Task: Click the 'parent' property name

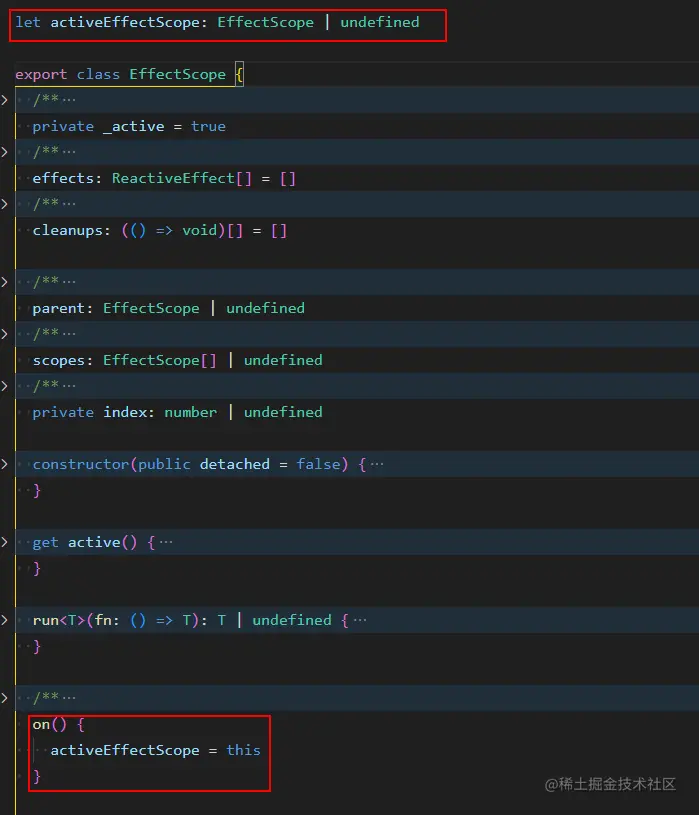Action: (59, 309)
